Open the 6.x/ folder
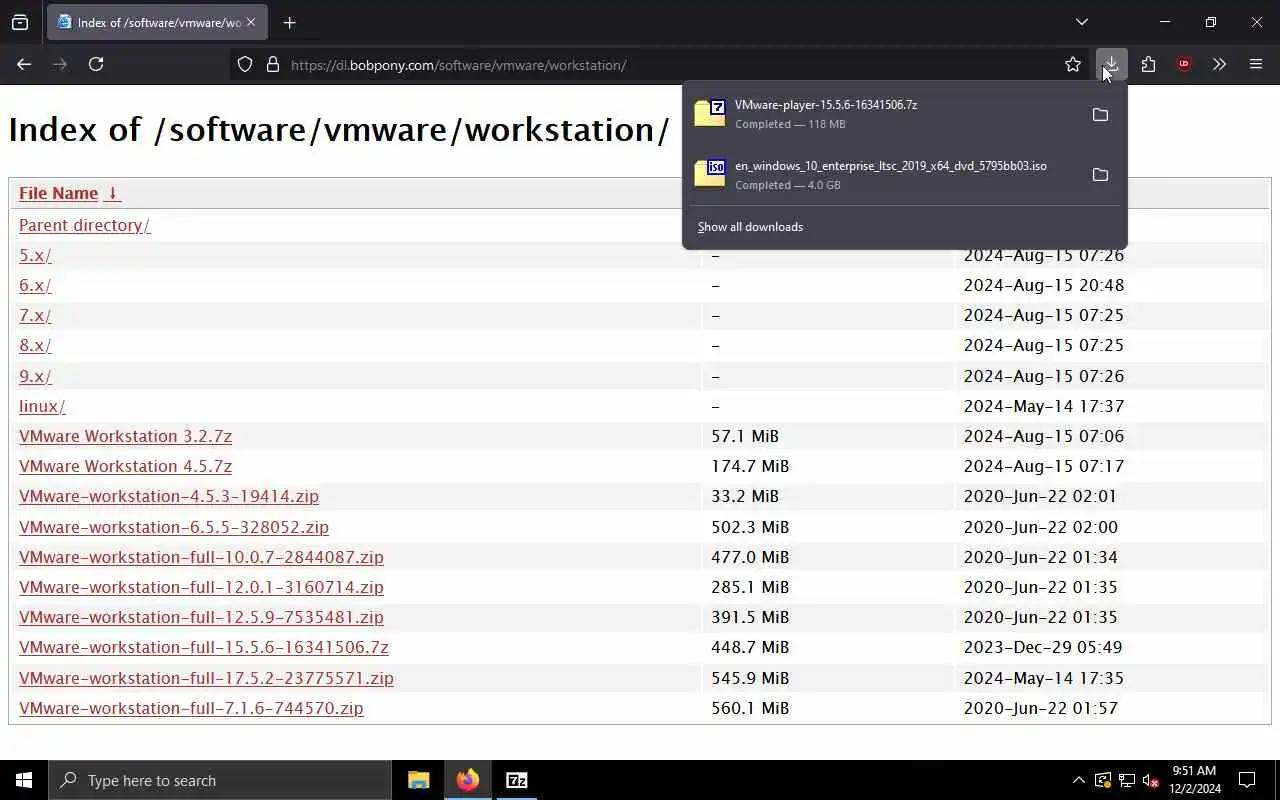 click(35, 285)
